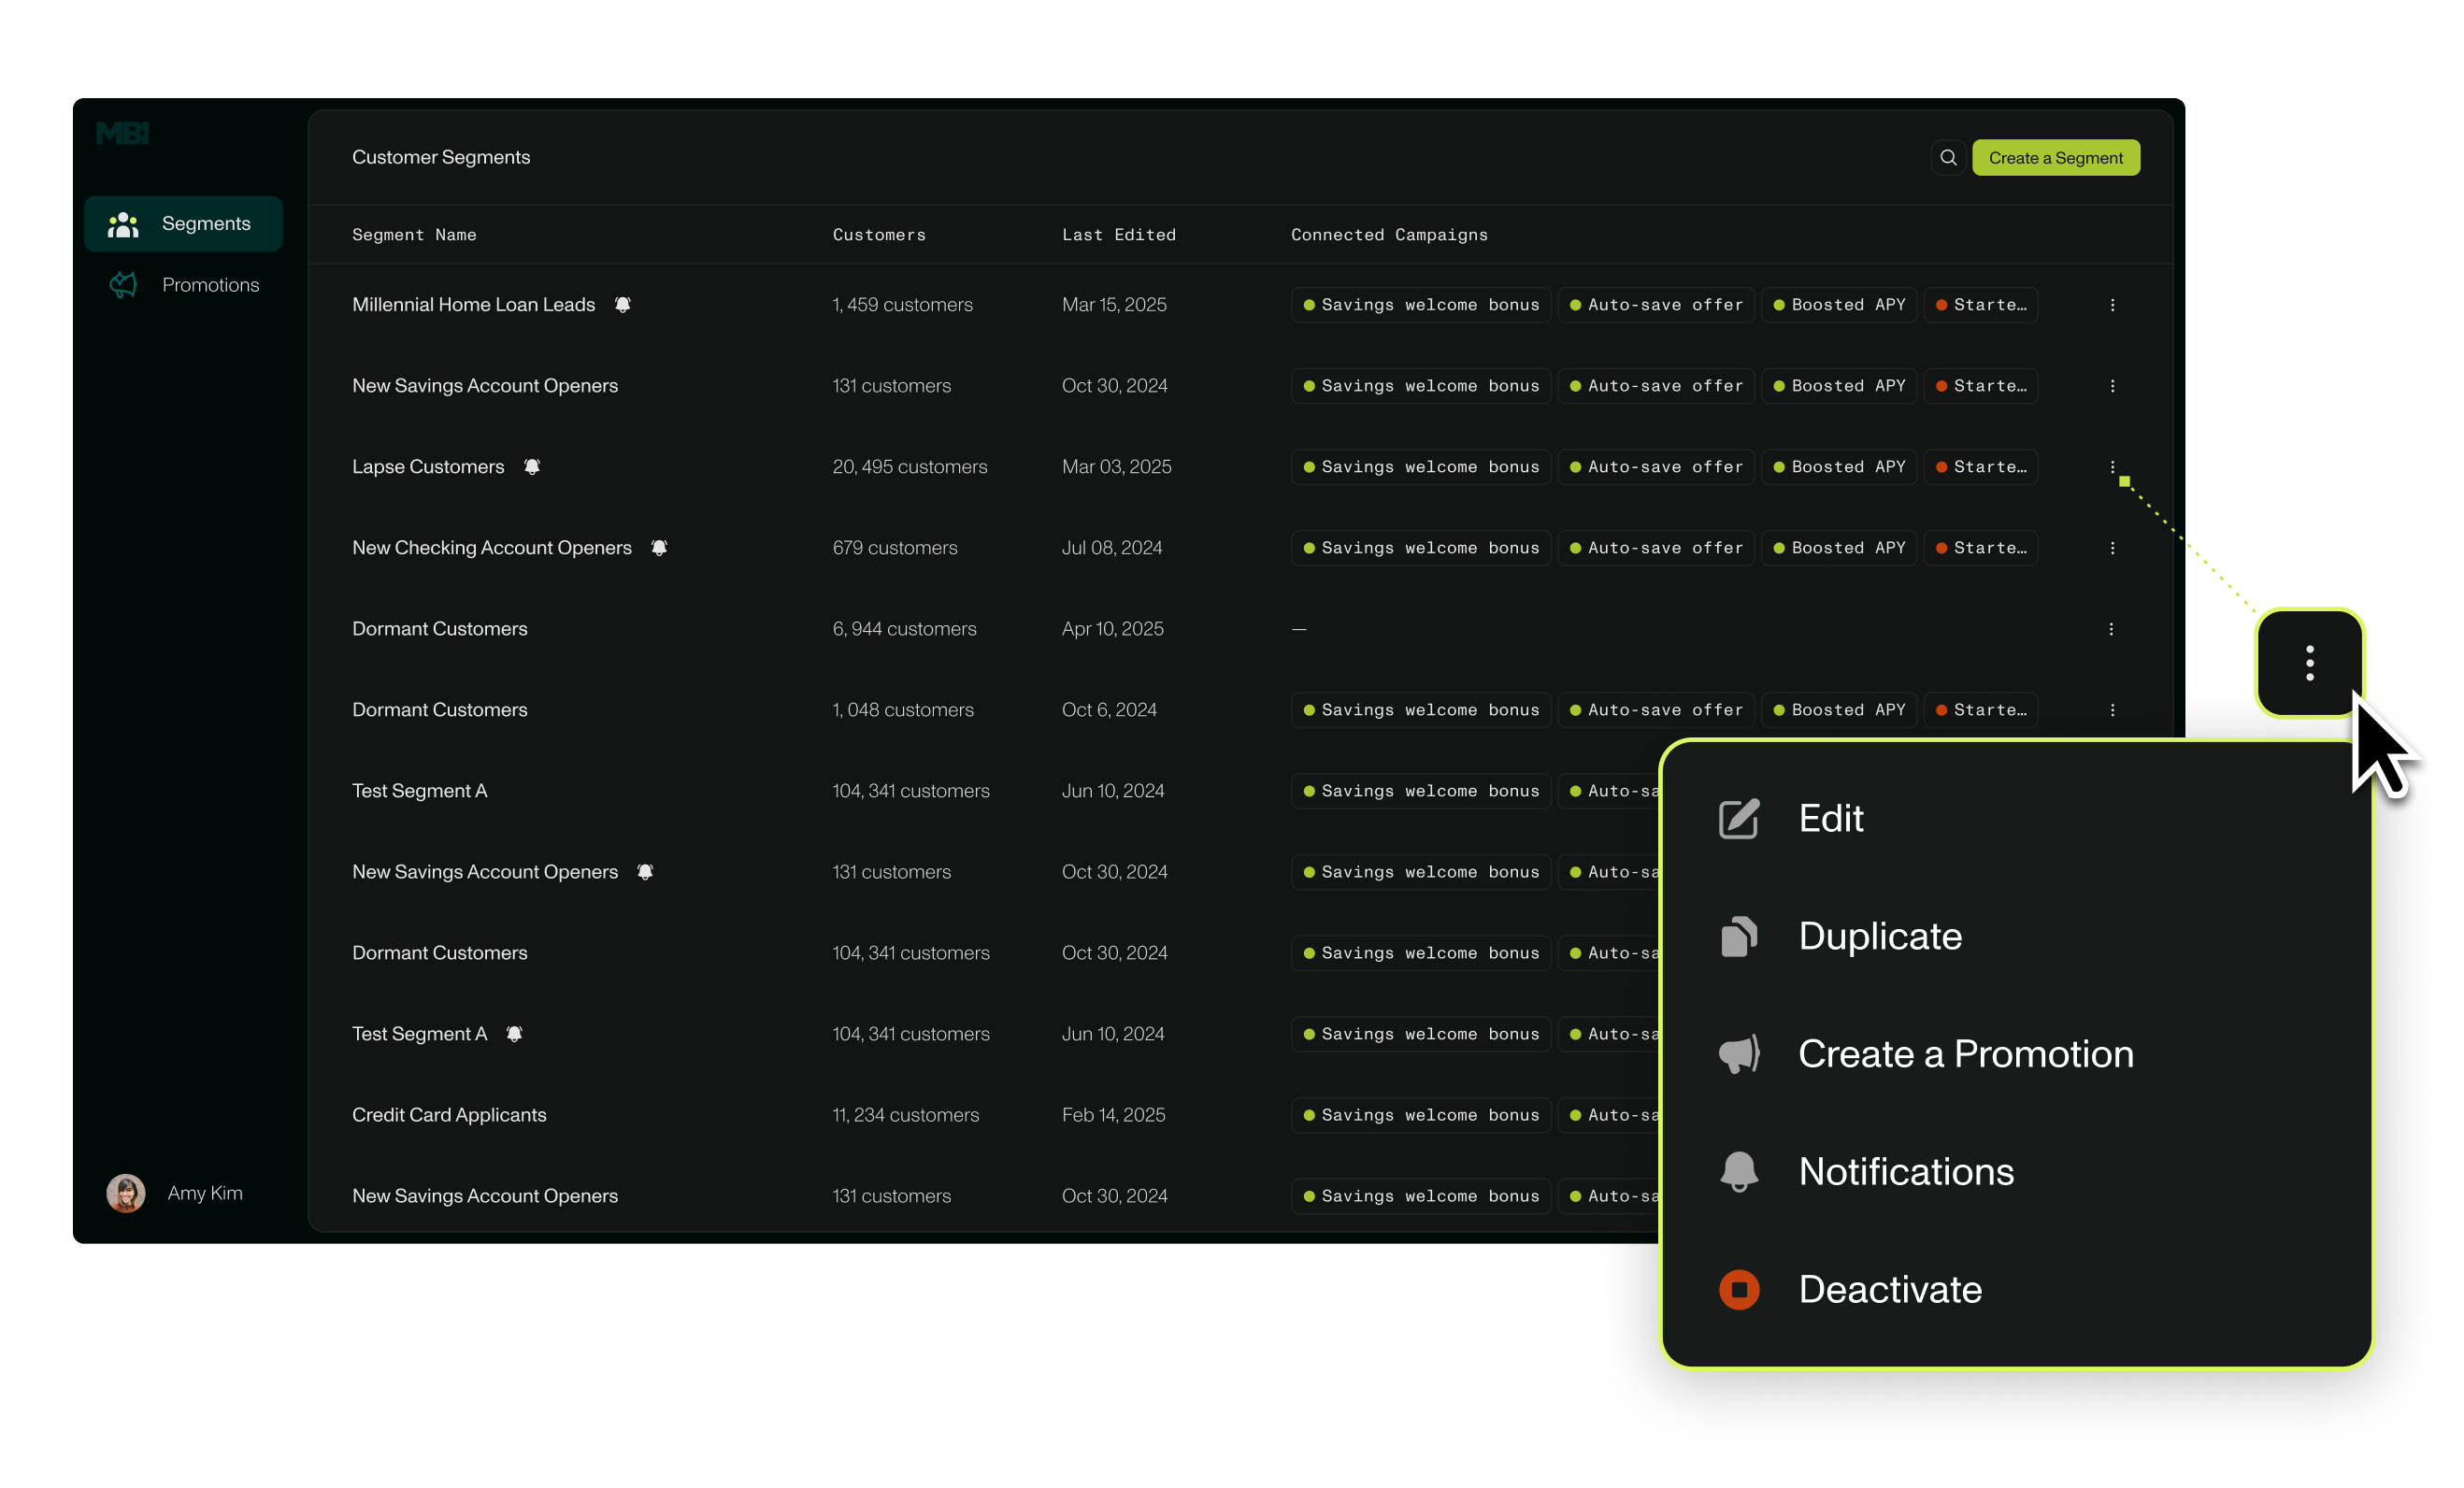Click bell icon beside Millennial Home Loan Leads
This screenshot has height=1488, width=2464.
pos(622,305)
